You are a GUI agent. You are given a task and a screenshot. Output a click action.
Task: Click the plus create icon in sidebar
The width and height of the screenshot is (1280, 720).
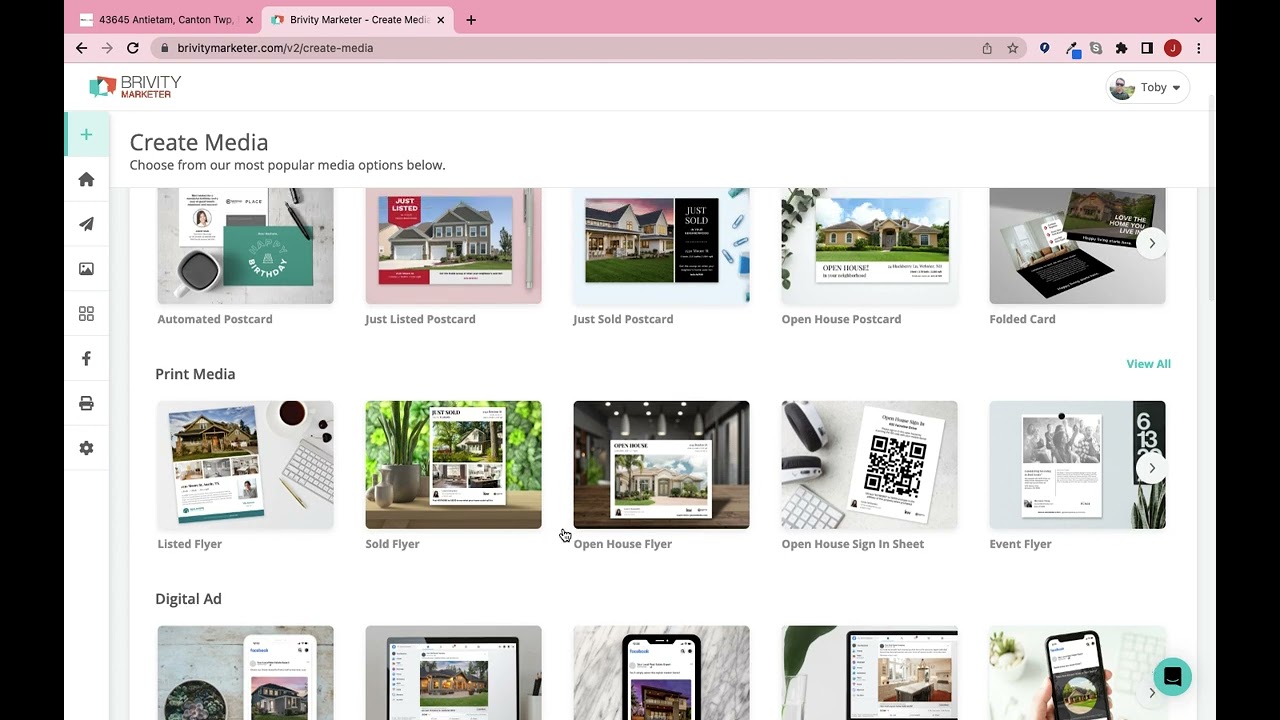[x=86, y=135]
